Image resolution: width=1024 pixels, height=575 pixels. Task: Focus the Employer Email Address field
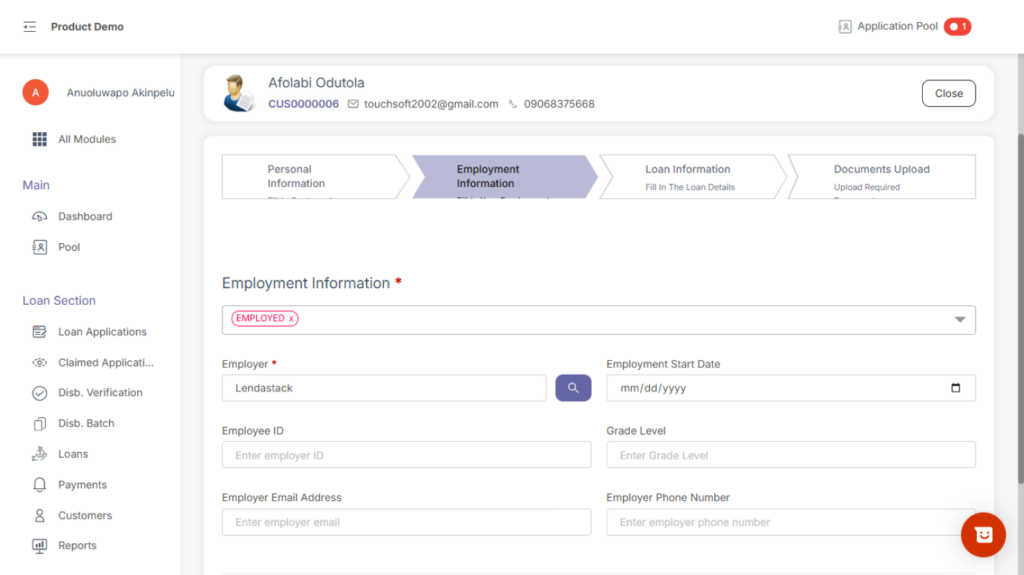click(406, 522)
